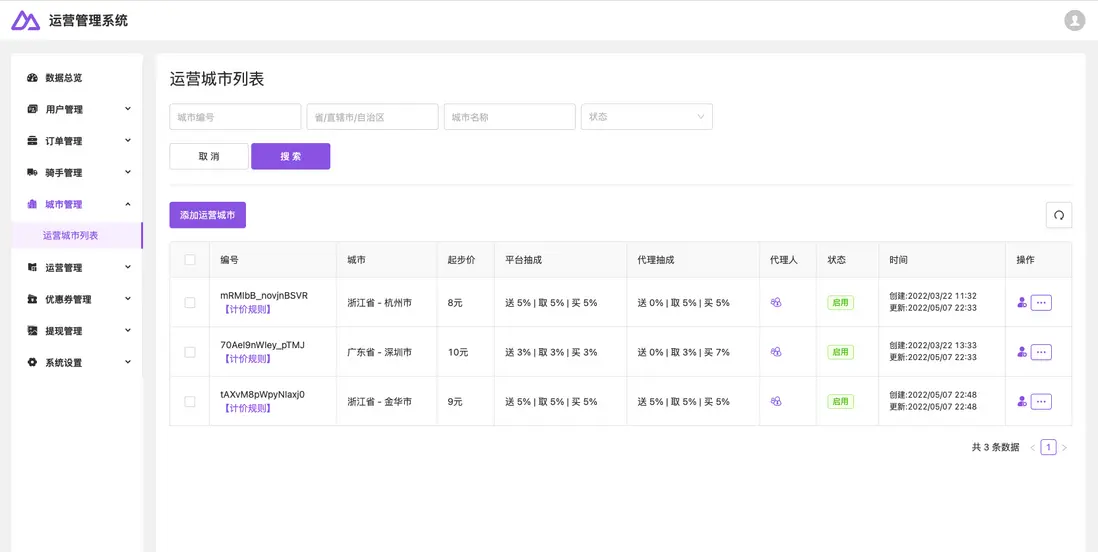Screen dimensions: 1098x552
Task: Open 数据总览 in sidebar
Action: [x=63, y=78]
